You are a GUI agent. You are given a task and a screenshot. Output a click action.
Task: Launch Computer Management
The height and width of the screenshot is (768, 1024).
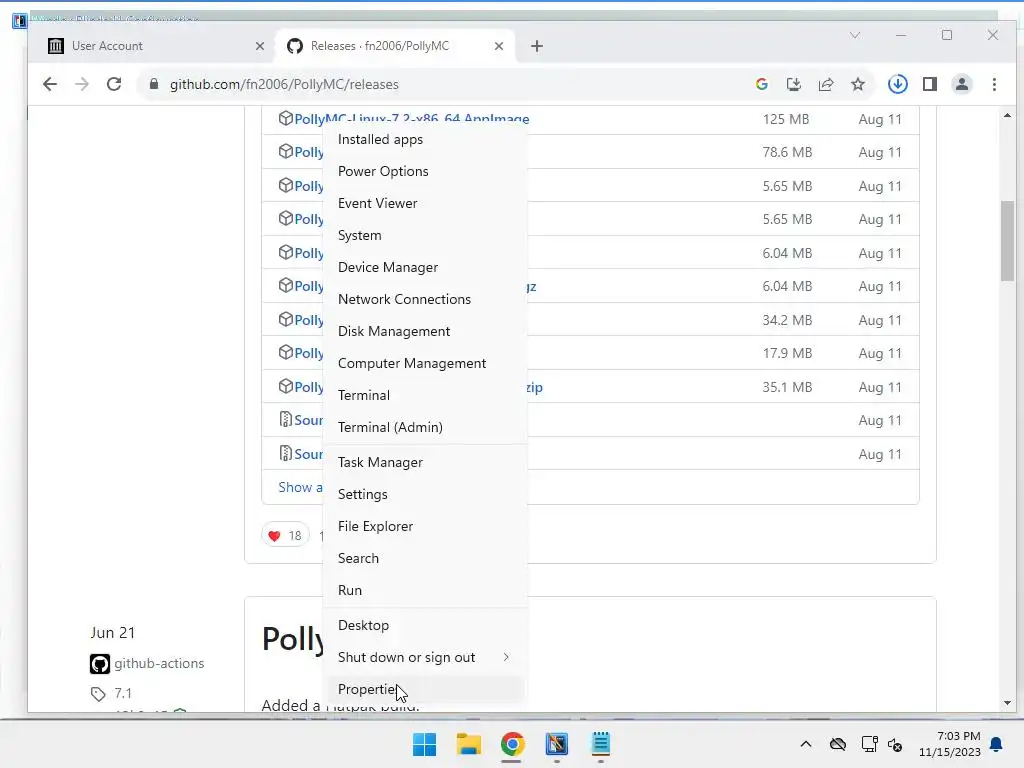coord(424,363)
